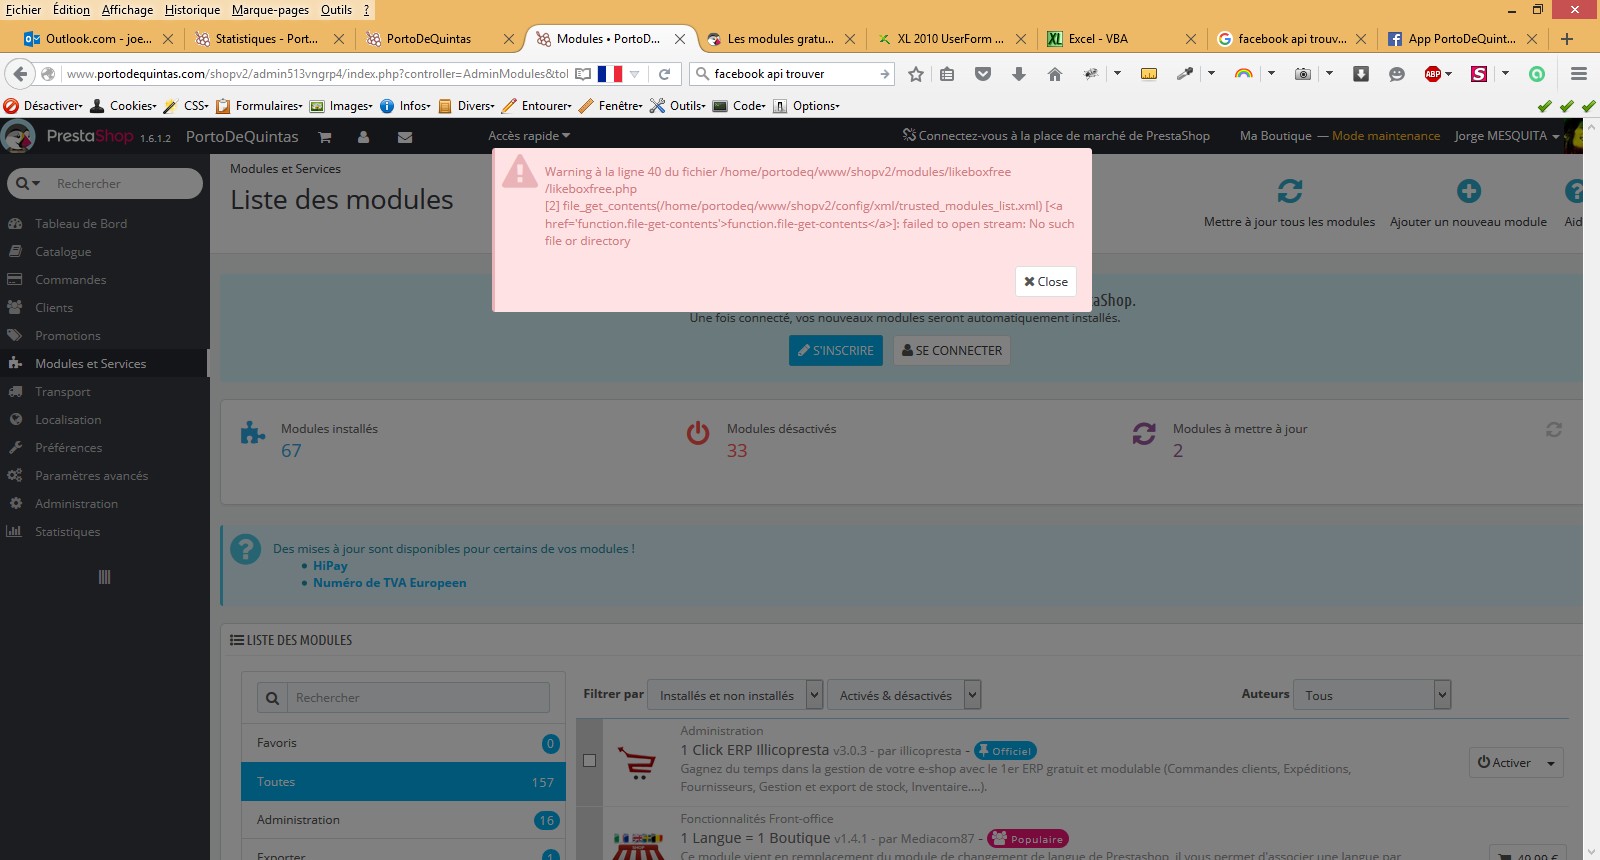Screen dimensions: 1600x860
Task: Click the screenshot camera icon in toolbar
Action: [x=1302, y=74]
